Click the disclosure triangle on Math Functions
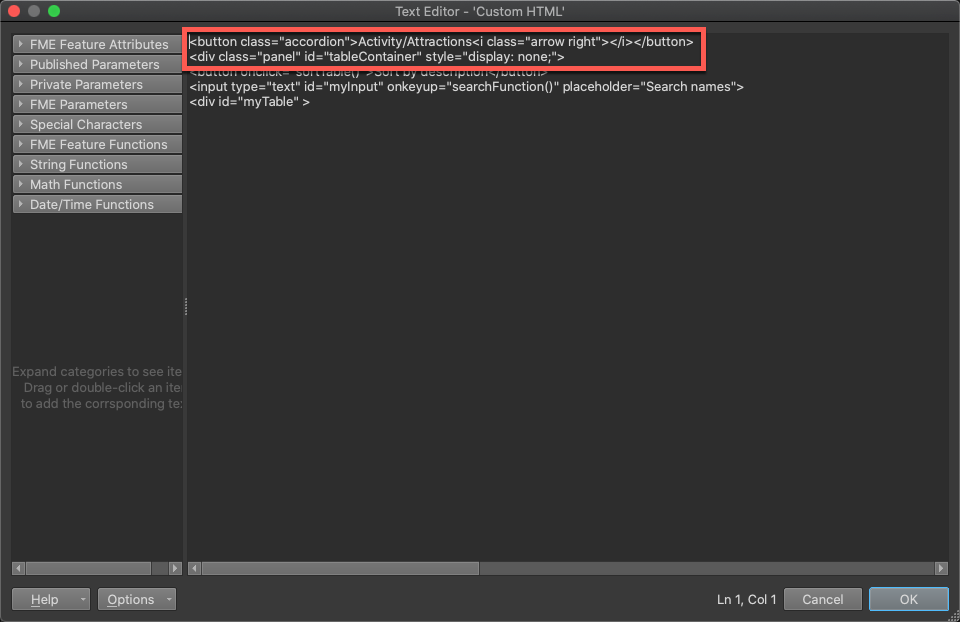This screenshot has width=960, height=622. [20, 184]
